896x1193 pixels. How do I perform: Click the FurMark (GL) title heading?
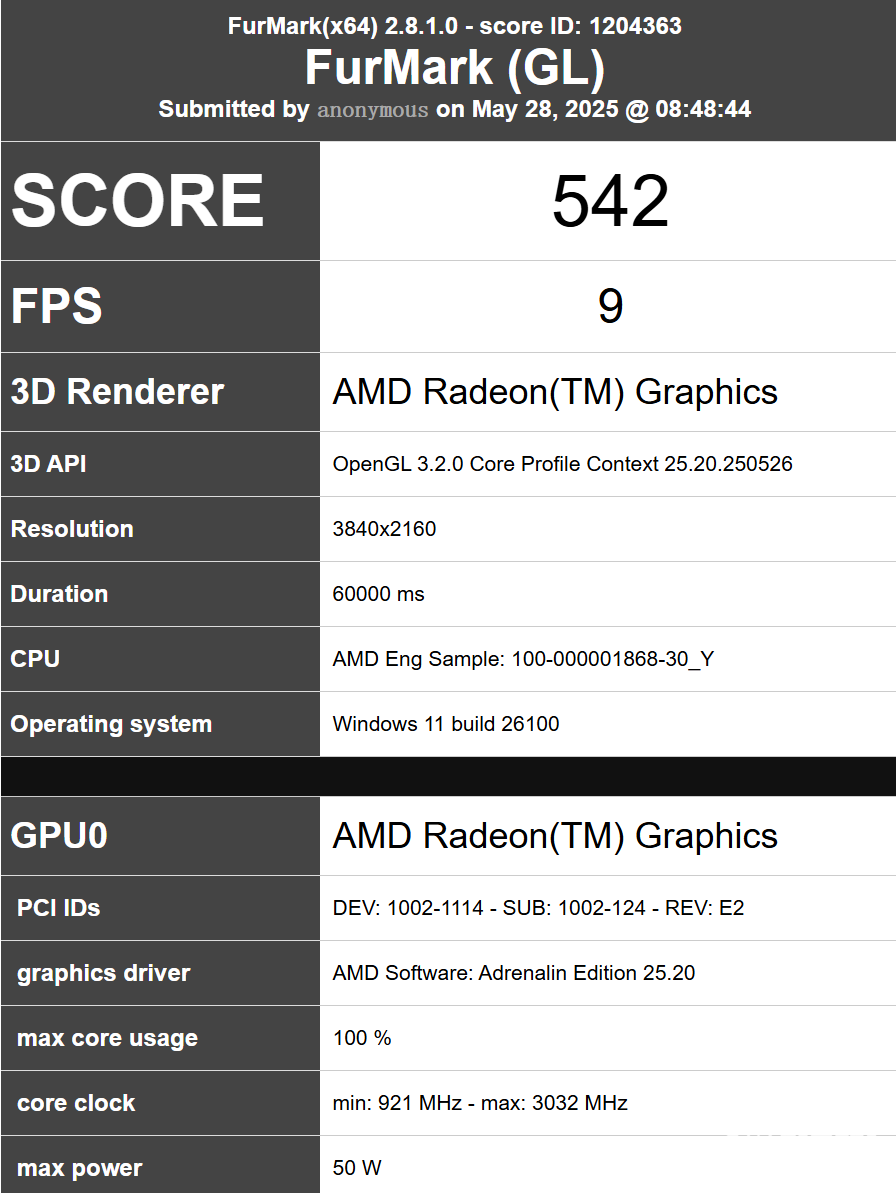455,68
